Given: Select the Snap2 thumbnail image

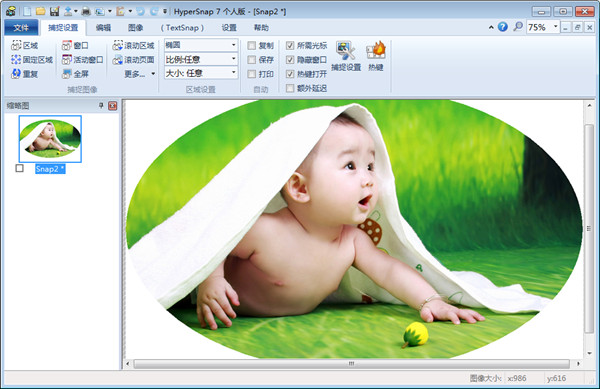Looking at the screenshot, I should click(x=50, y=138).
